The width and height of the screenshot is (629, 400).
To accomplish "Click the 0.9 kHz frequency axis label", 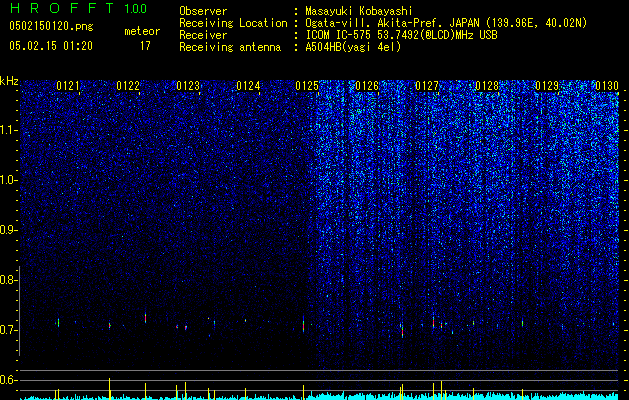I will pyautogui.click(x=8, y=230).
